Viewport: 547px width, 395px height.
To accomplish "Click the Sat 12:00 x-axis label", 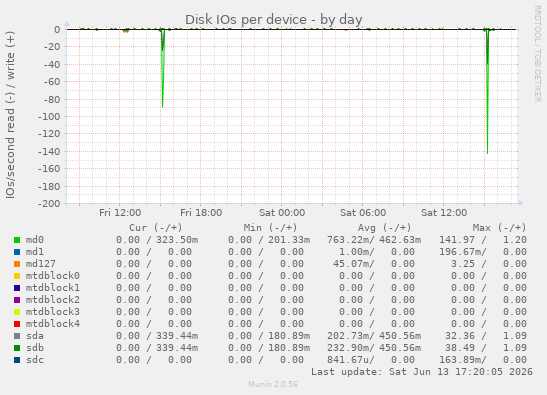I will tap(444, 213).
